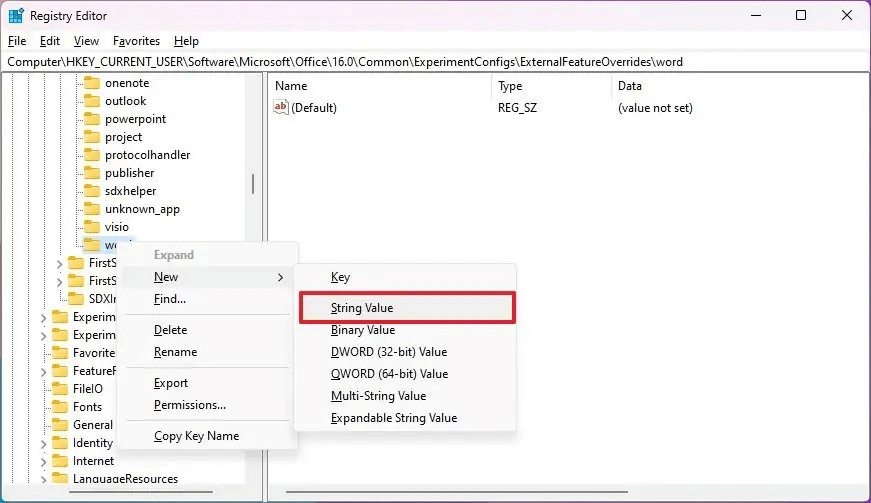Expand the Fonts key chevron
The height and width of the screenshot is (503, 871).
pos(44,407)
